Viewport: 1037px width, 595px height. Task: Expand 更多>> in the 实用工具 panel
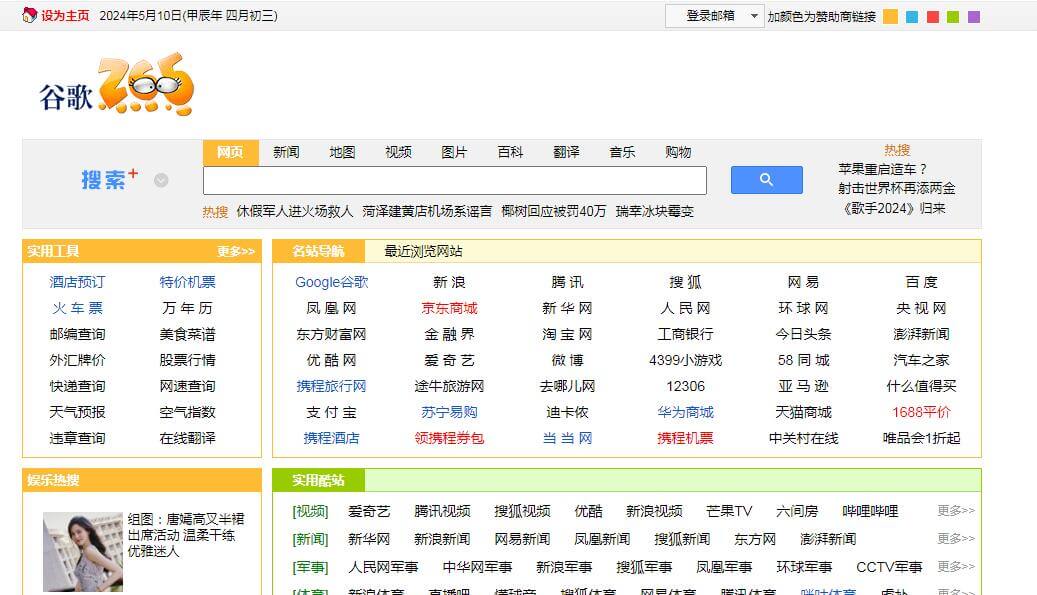236,251
